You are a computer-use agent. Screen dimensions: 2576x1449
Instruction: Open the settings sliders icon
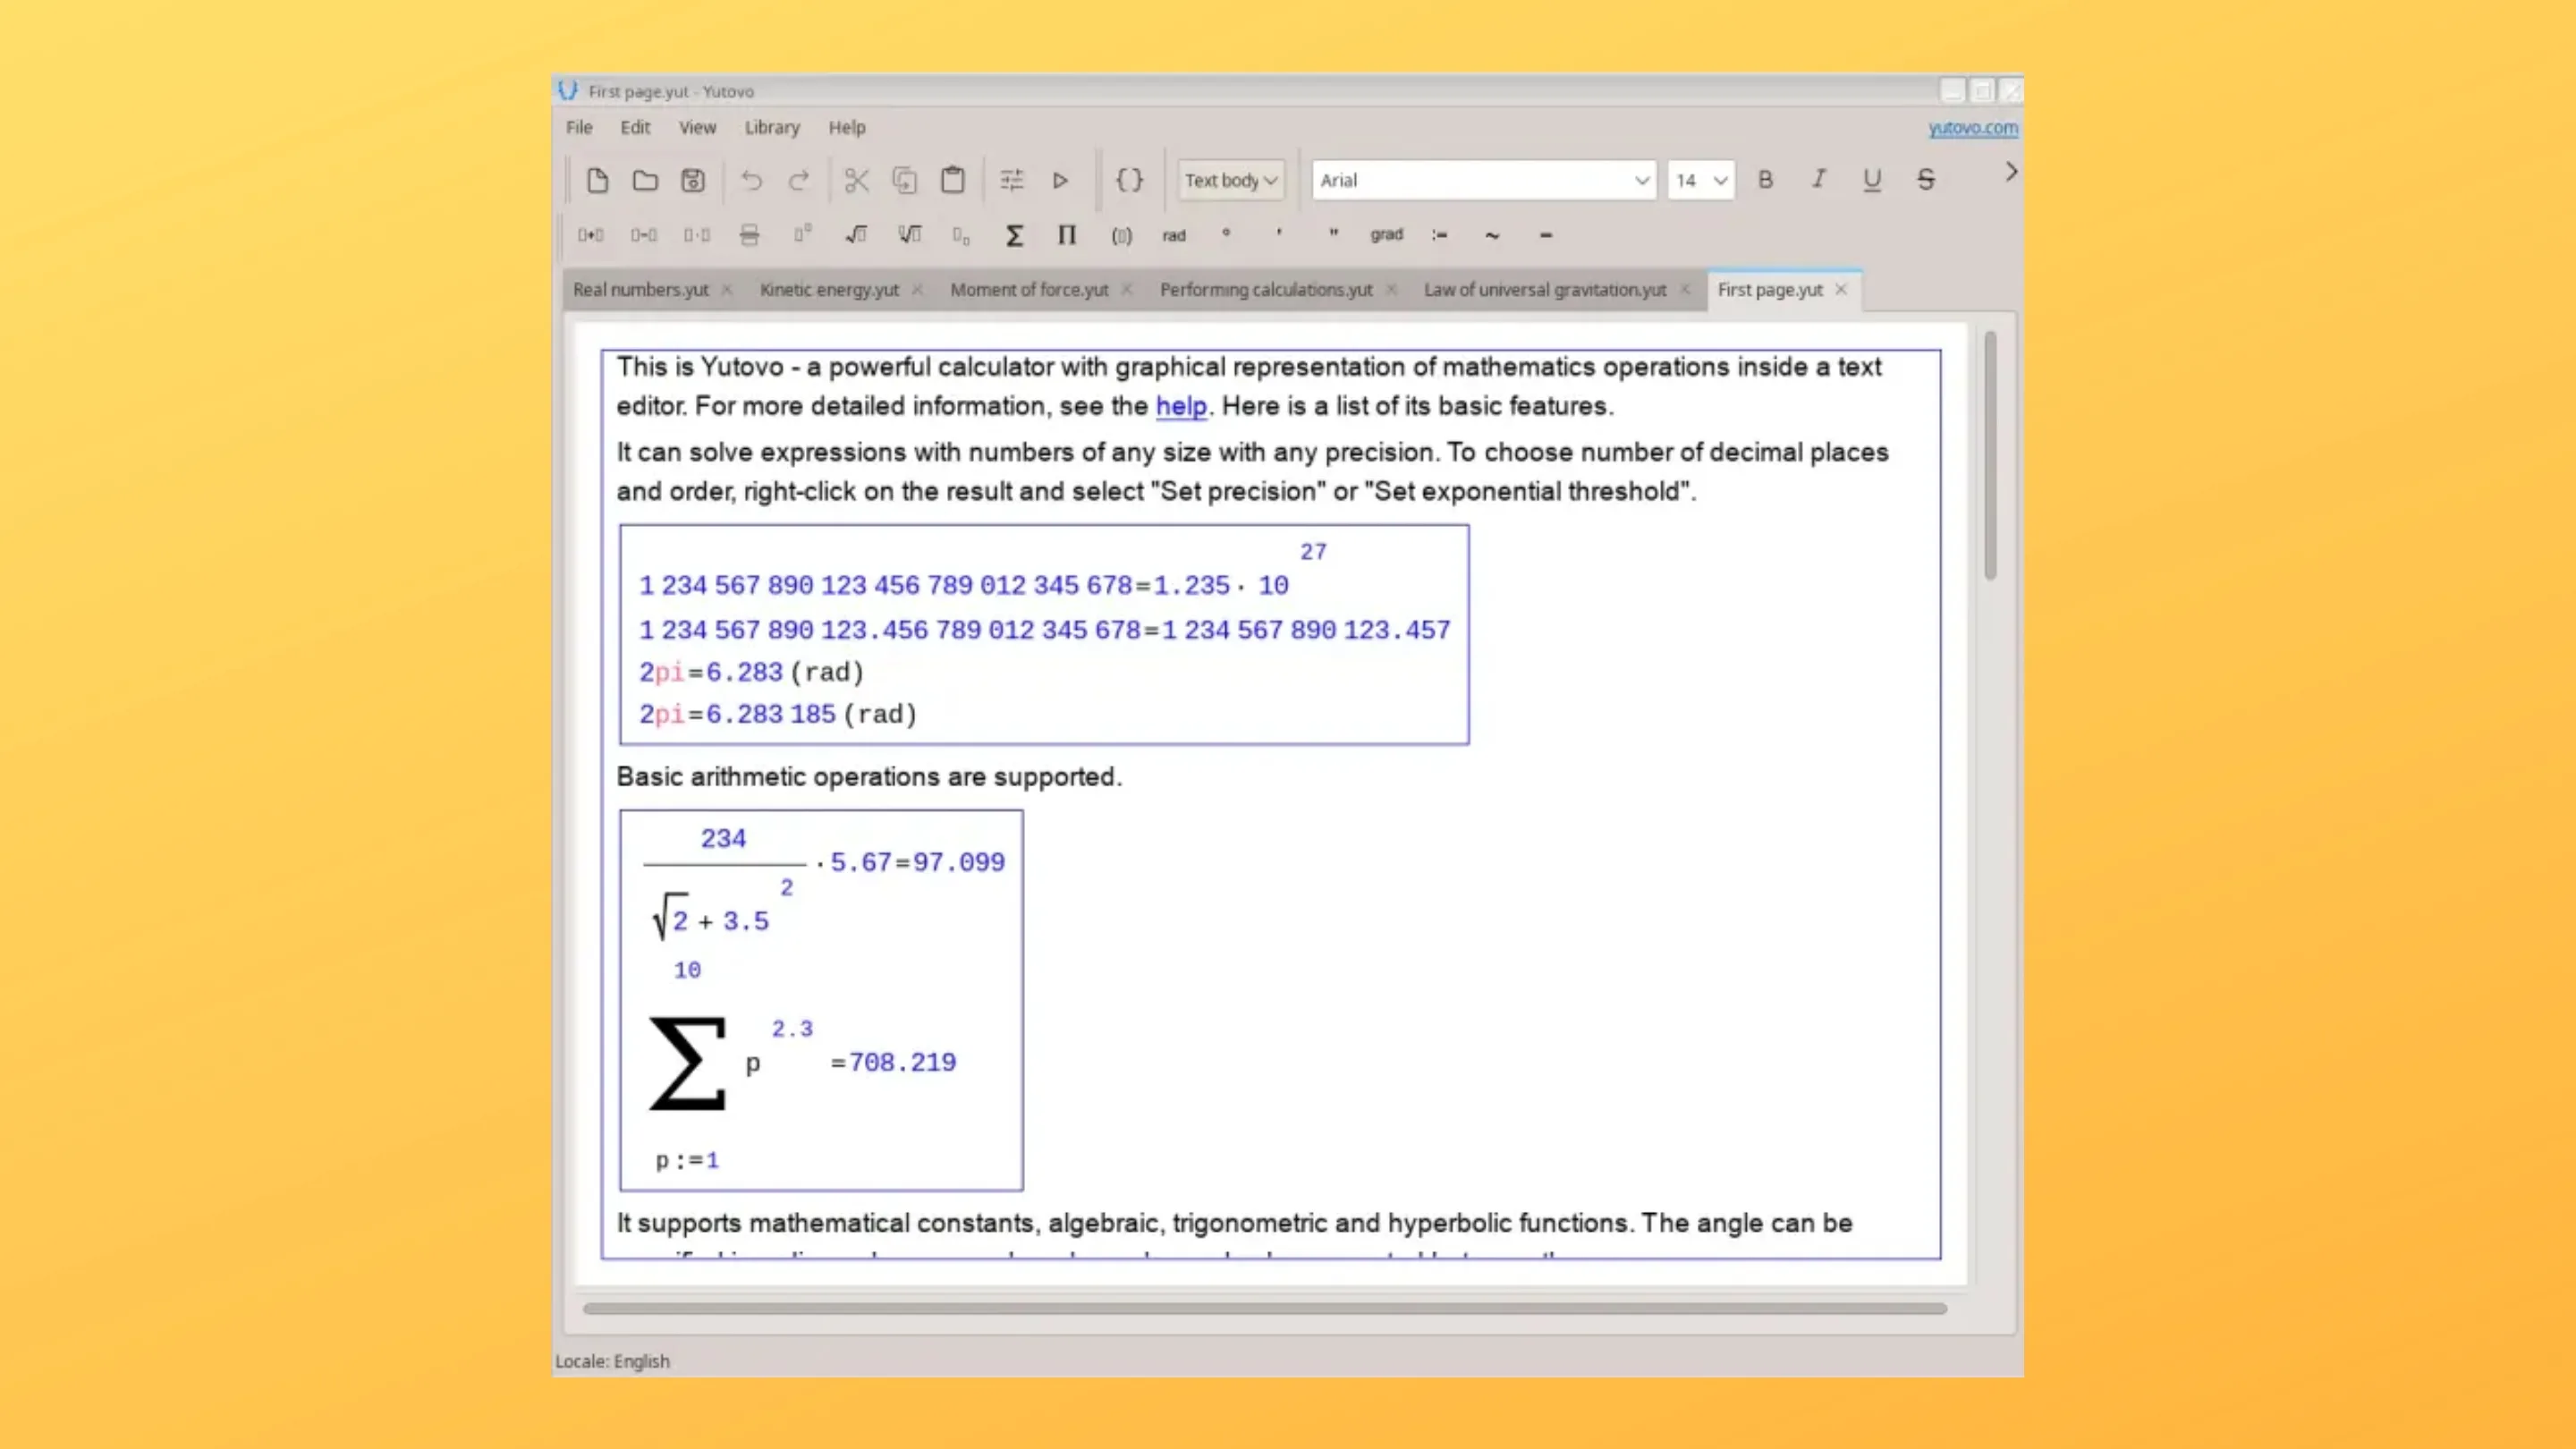point(1012,180)
